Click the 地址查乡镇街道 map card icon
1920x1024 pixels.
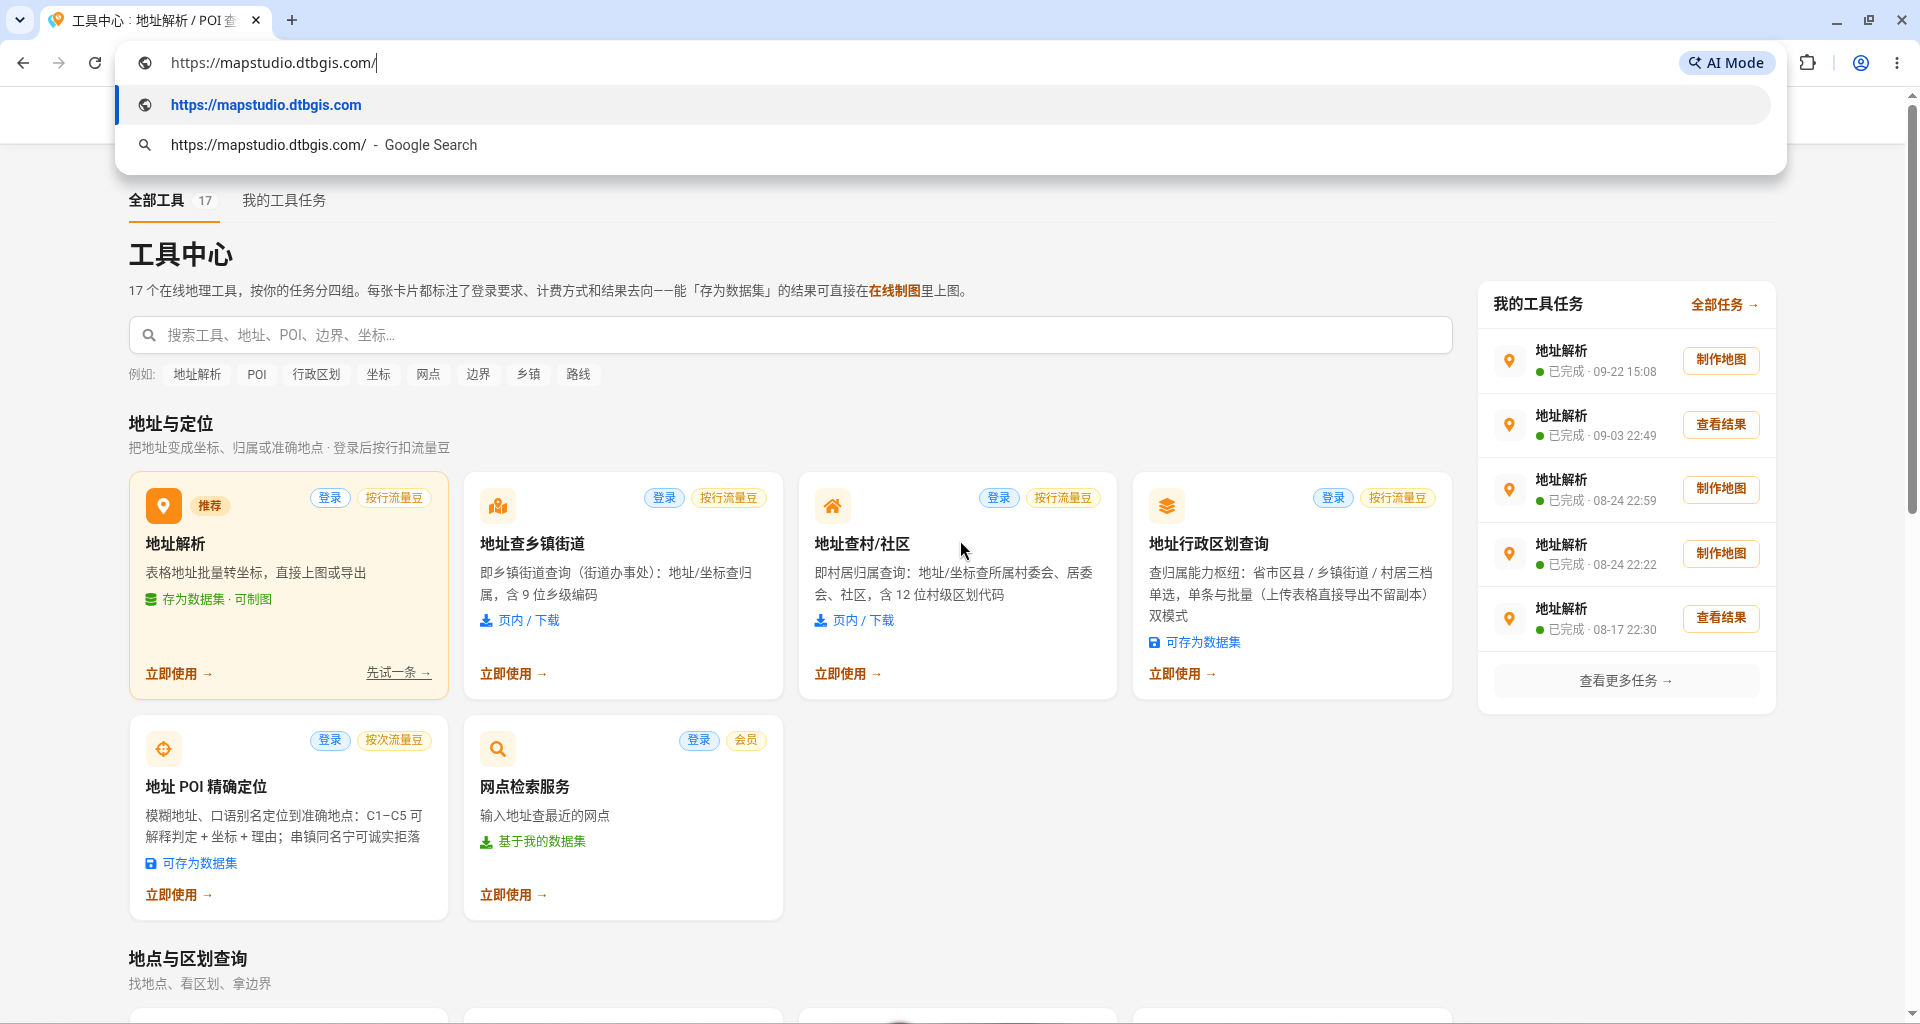pyautogui.click(x=498, y=506)
